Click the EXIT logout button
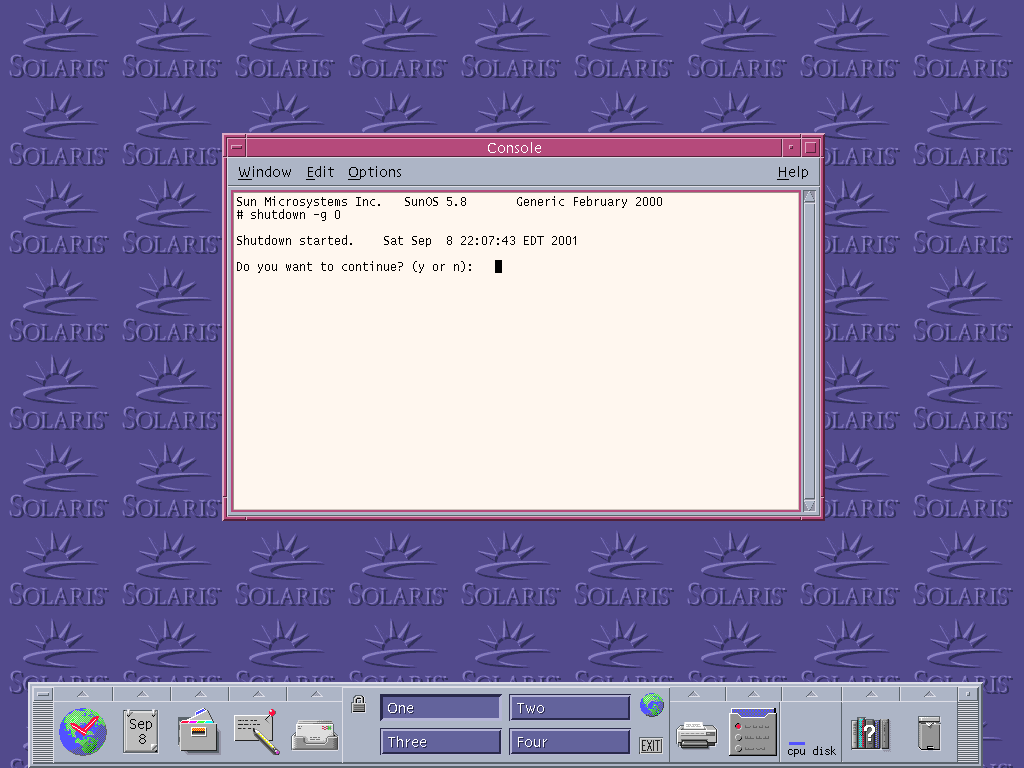The image size is (1024, 768). (651, 745)
